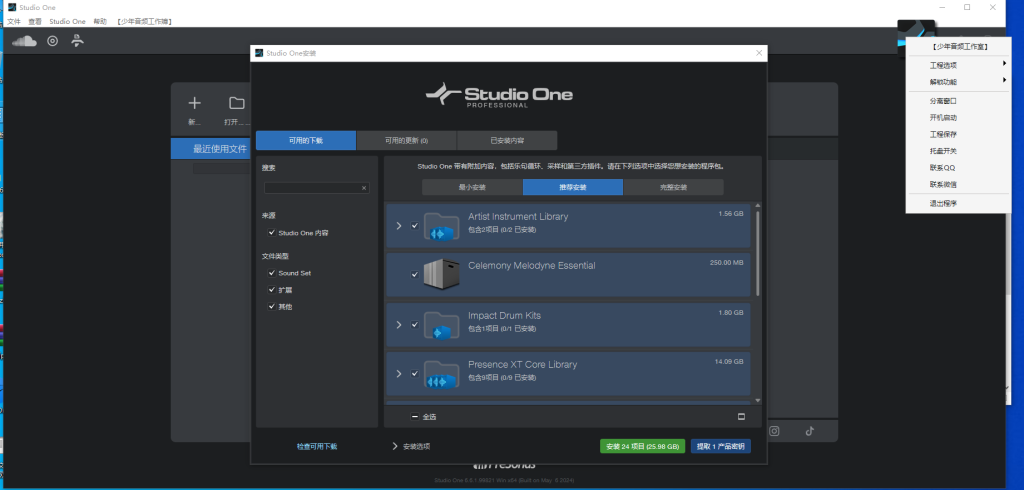Image resolution: width=1024 pixels, height=490 pixels.
Task: Focus the 搜索 search input field
Action: (317, 188)
